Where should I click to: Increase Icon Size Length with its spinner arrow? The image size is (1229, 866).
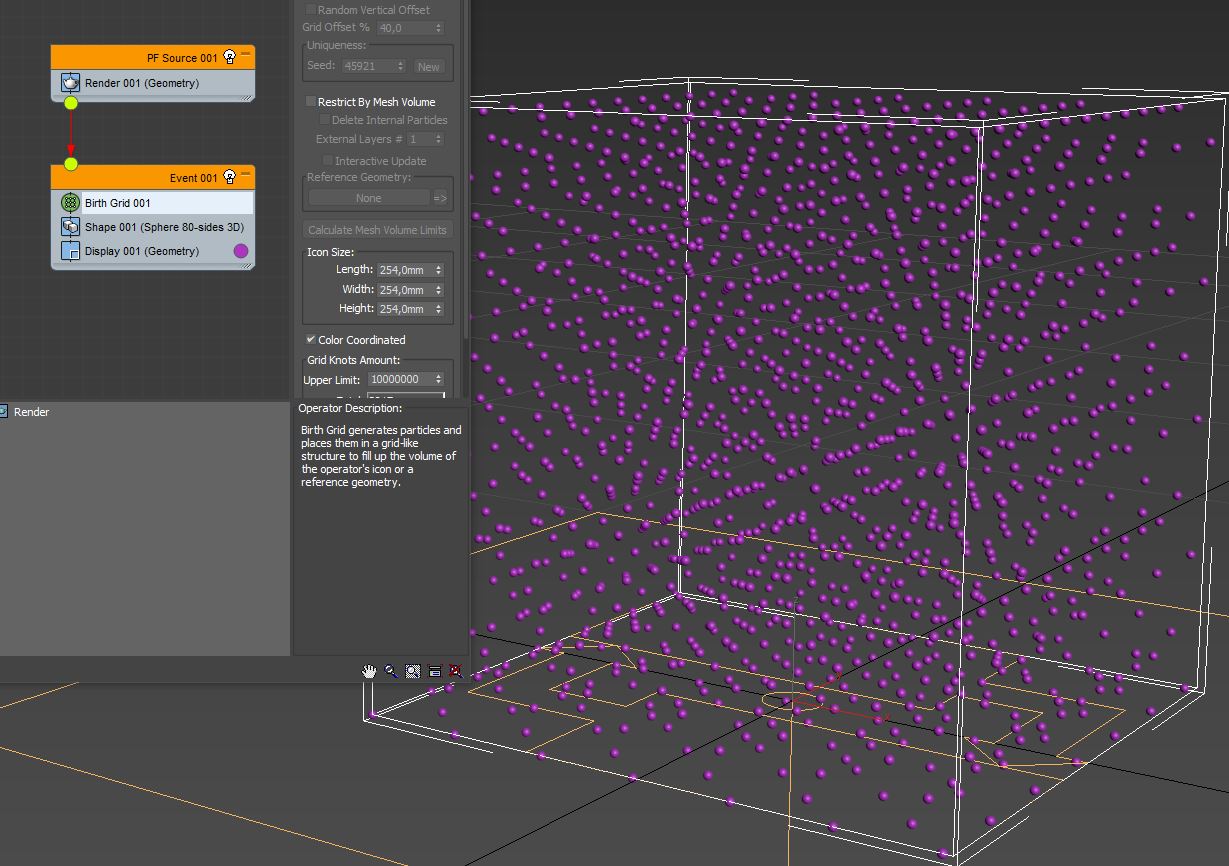(437, 266)
